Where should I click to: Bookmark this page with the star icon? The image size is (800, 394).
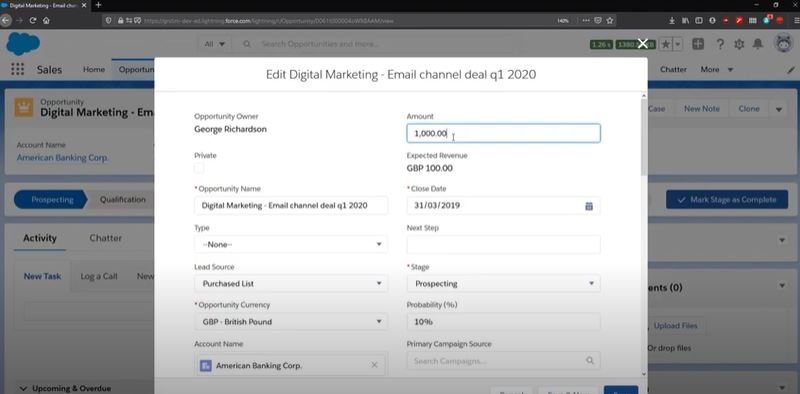(609, 21)
